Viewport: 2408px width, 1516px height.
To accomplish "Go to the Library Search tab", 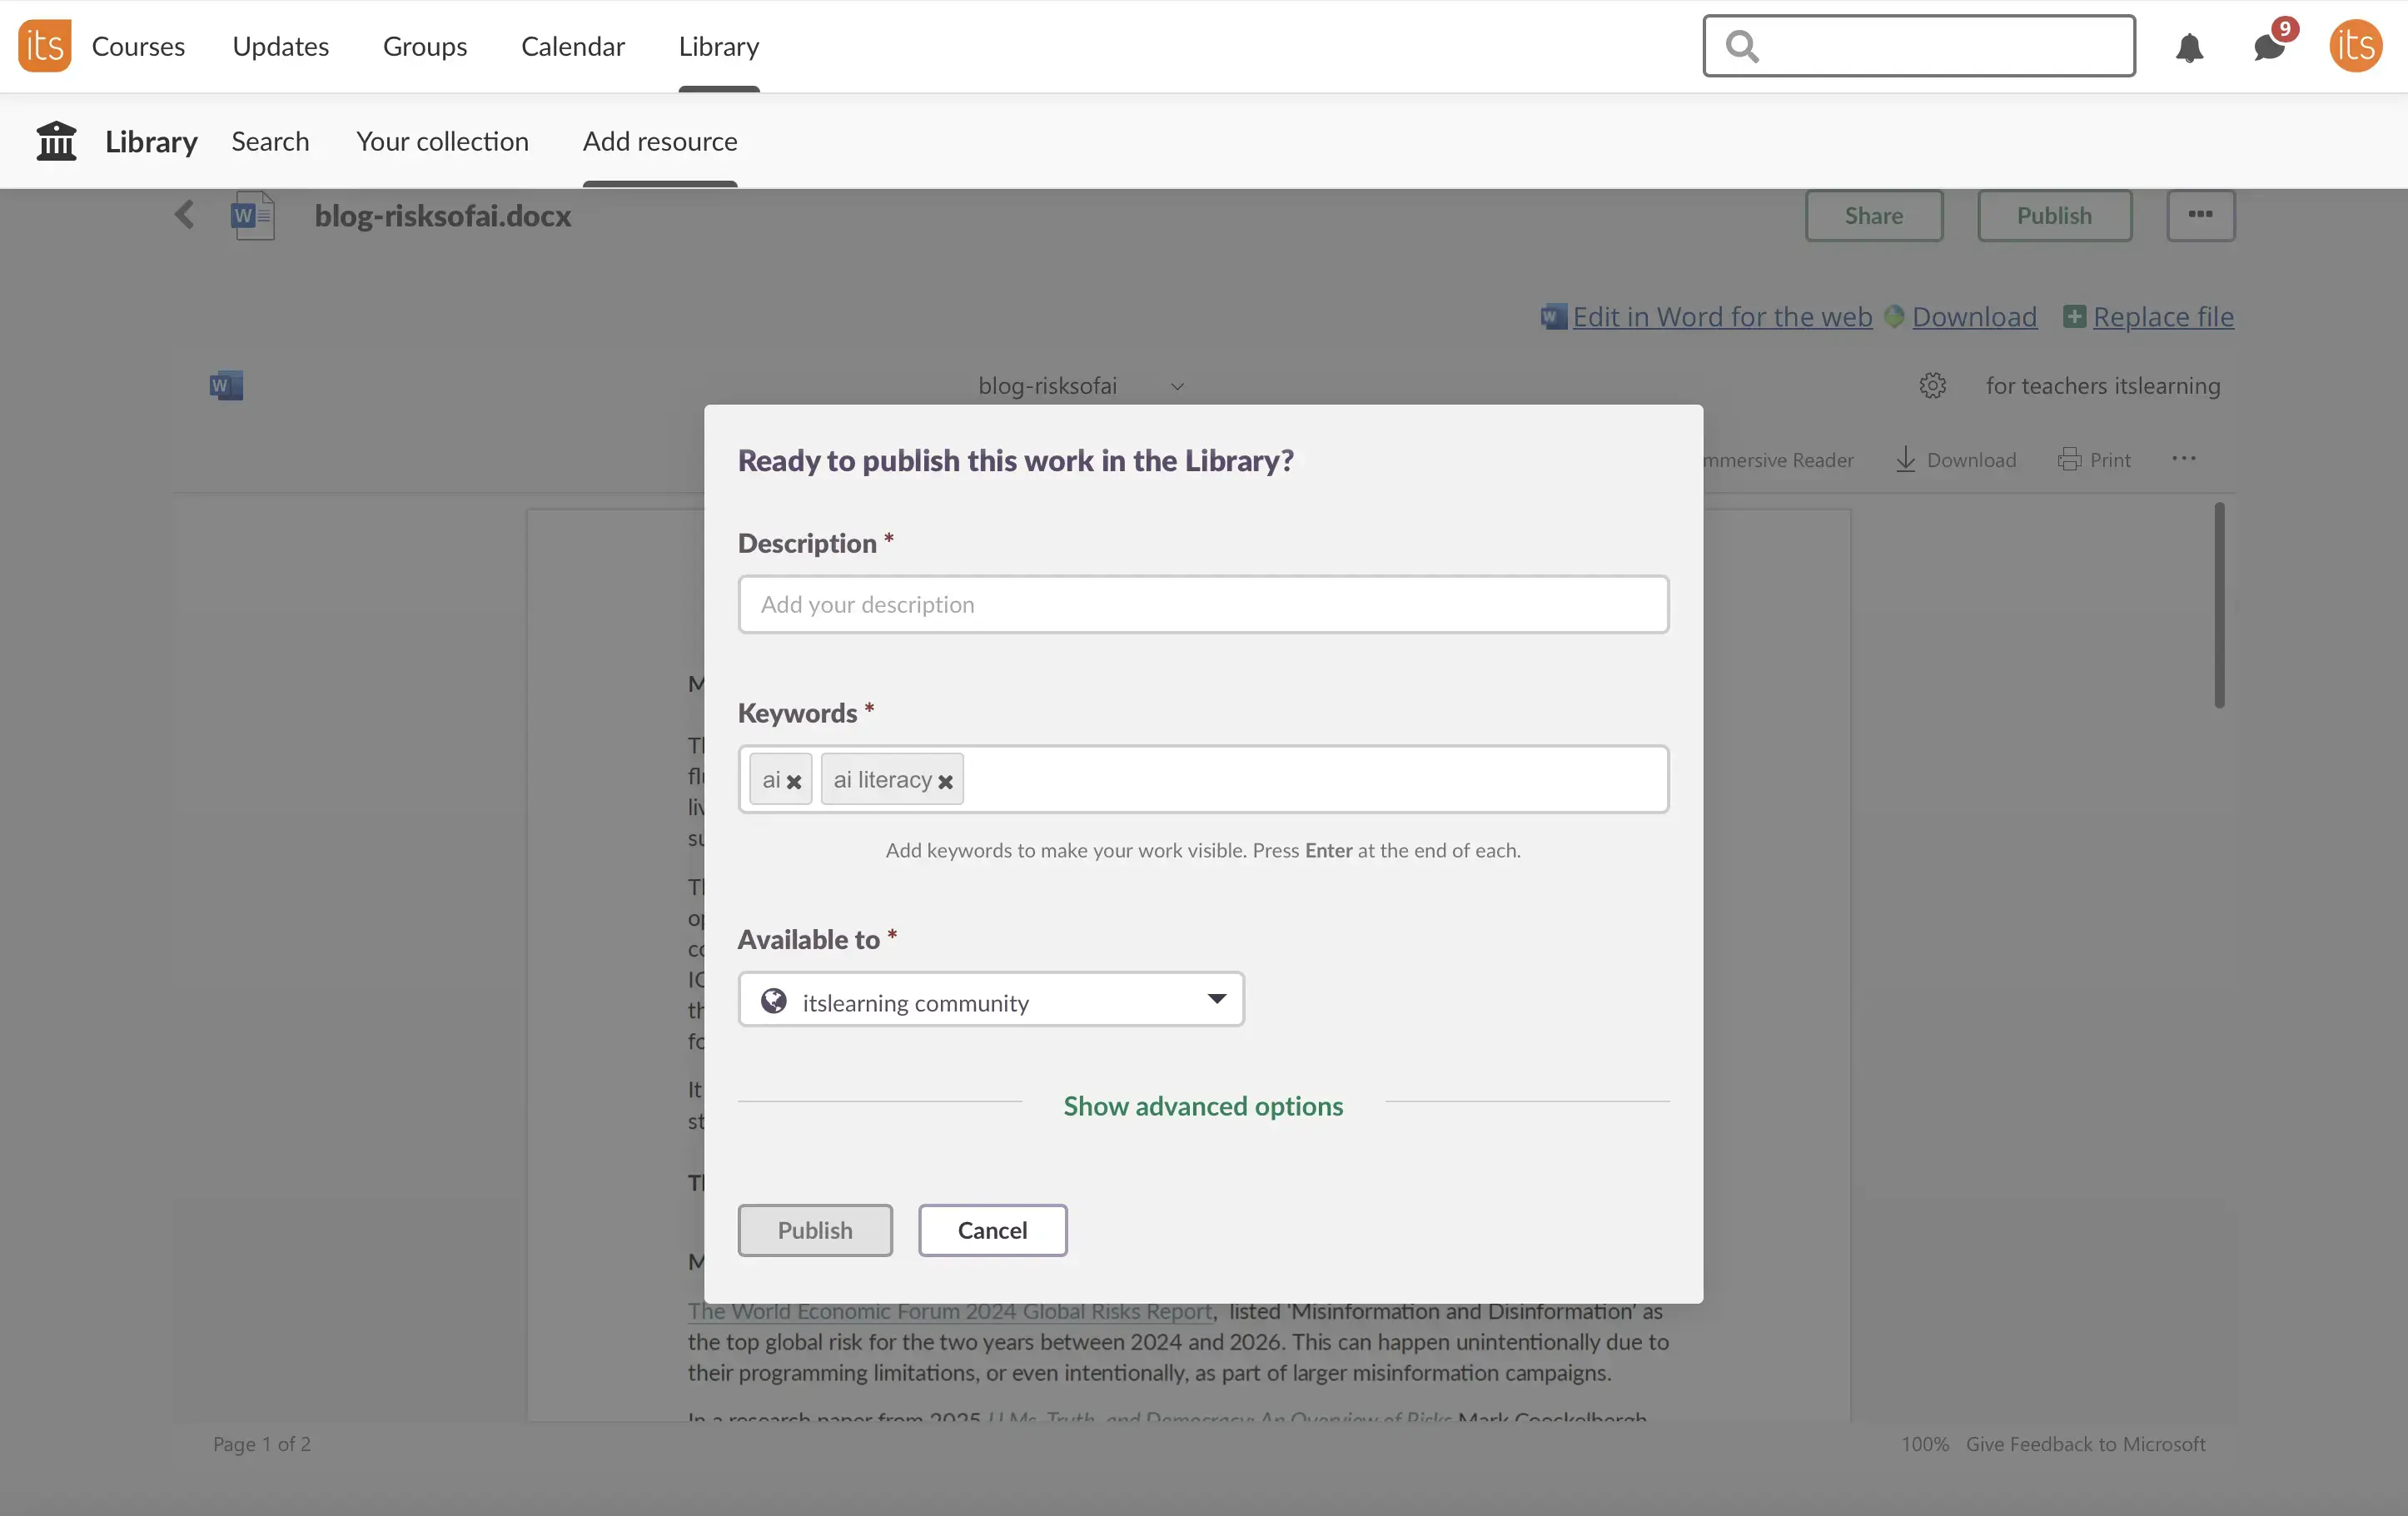I will (270, 141).
